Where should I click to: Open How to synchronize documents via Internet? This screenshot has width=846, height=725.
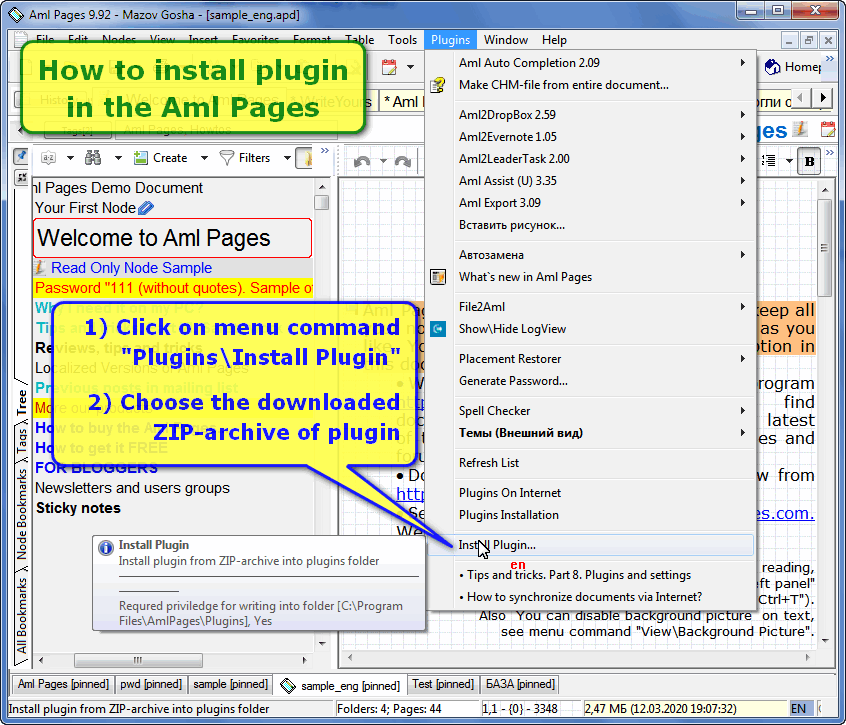[591, 597]
